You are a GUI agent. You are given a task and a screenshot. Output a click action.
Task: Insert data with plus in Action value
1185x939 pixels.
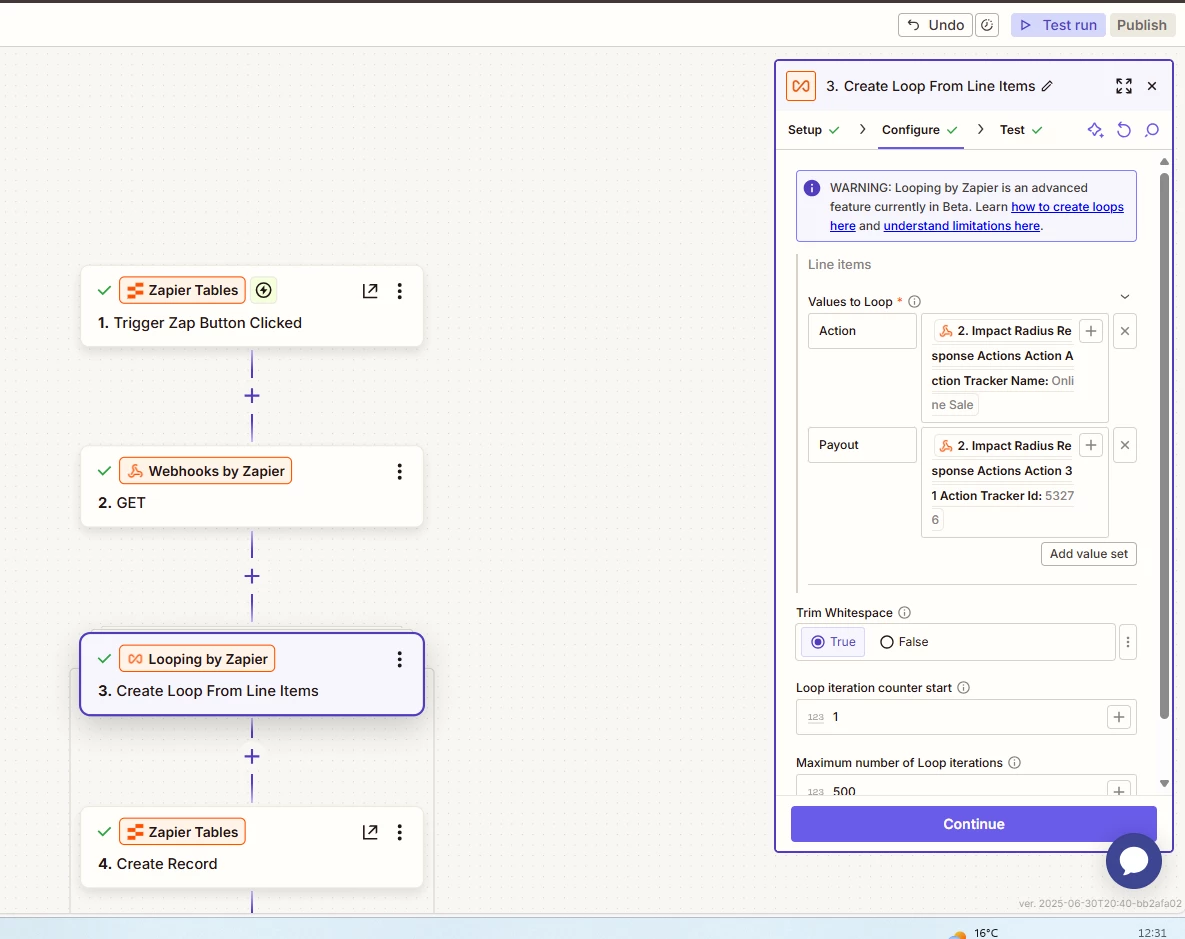(x=1091, y=331)
